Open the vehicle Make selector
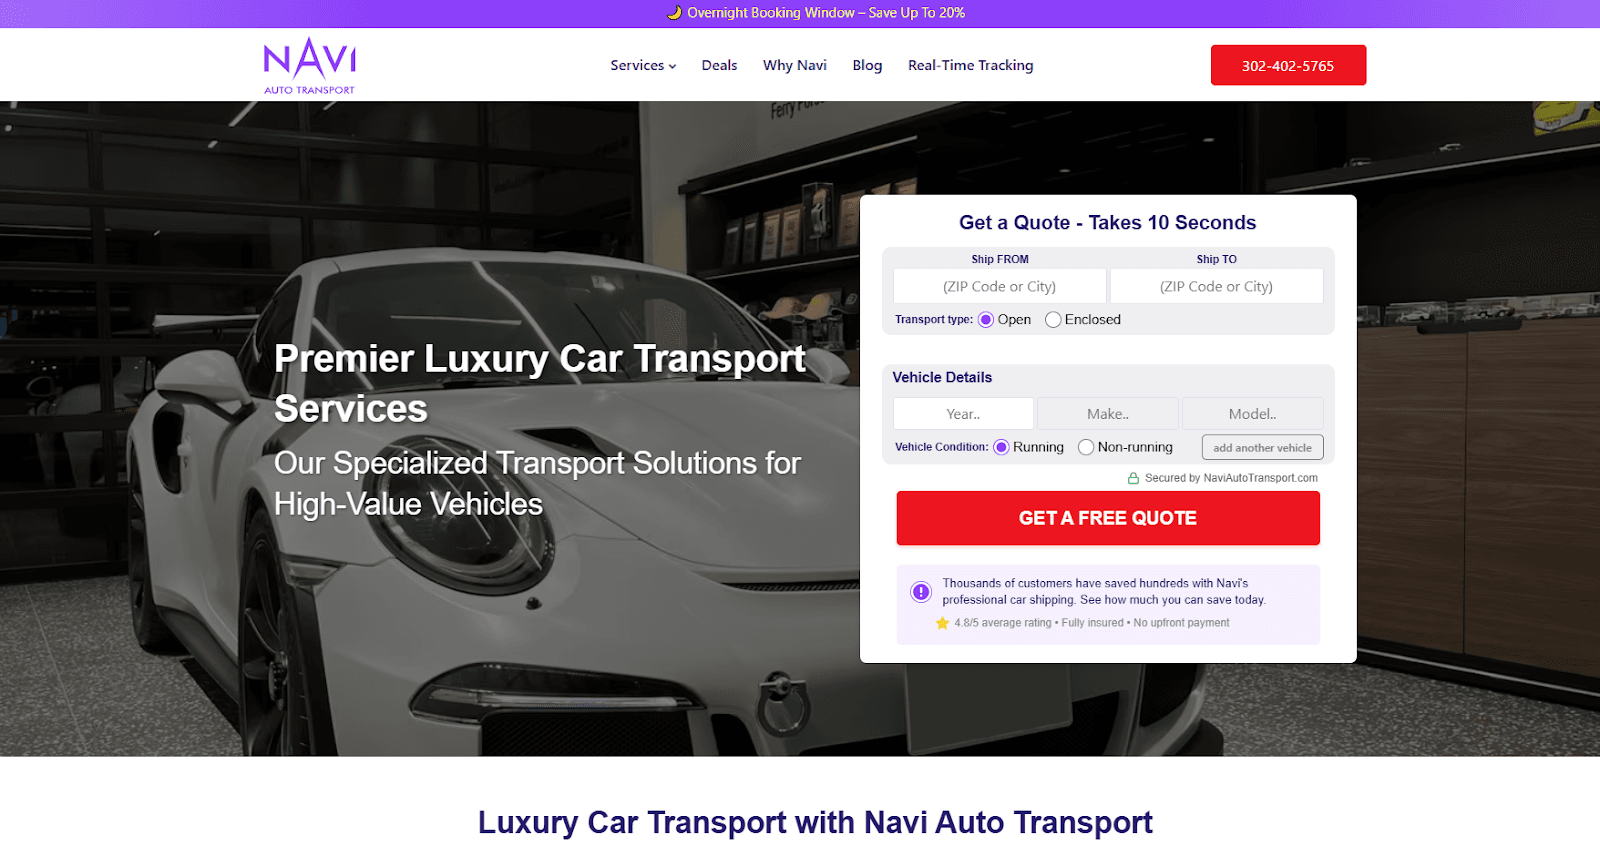 [x=1108, y=414]
